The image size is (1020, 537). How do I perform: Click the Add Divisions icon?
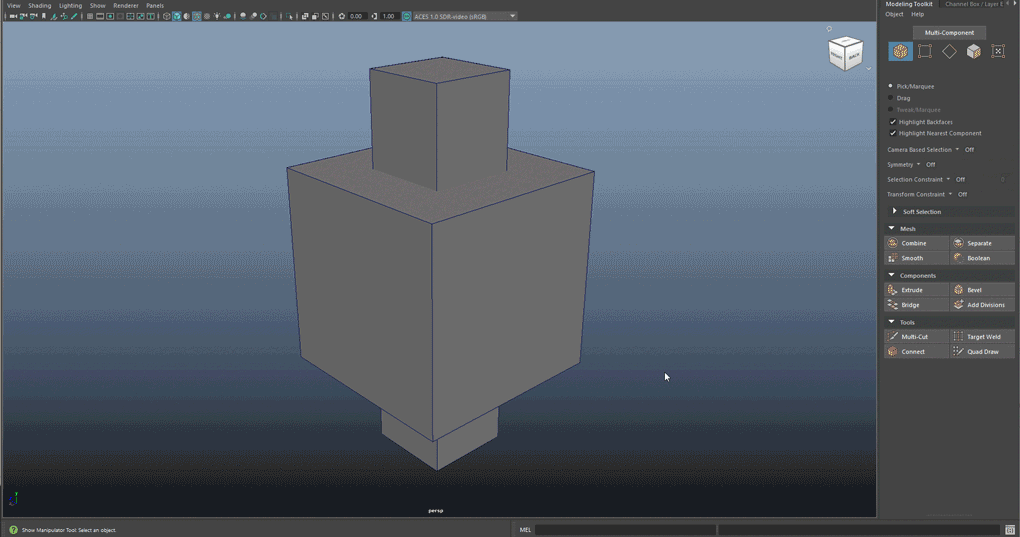(x=958, y=305)
